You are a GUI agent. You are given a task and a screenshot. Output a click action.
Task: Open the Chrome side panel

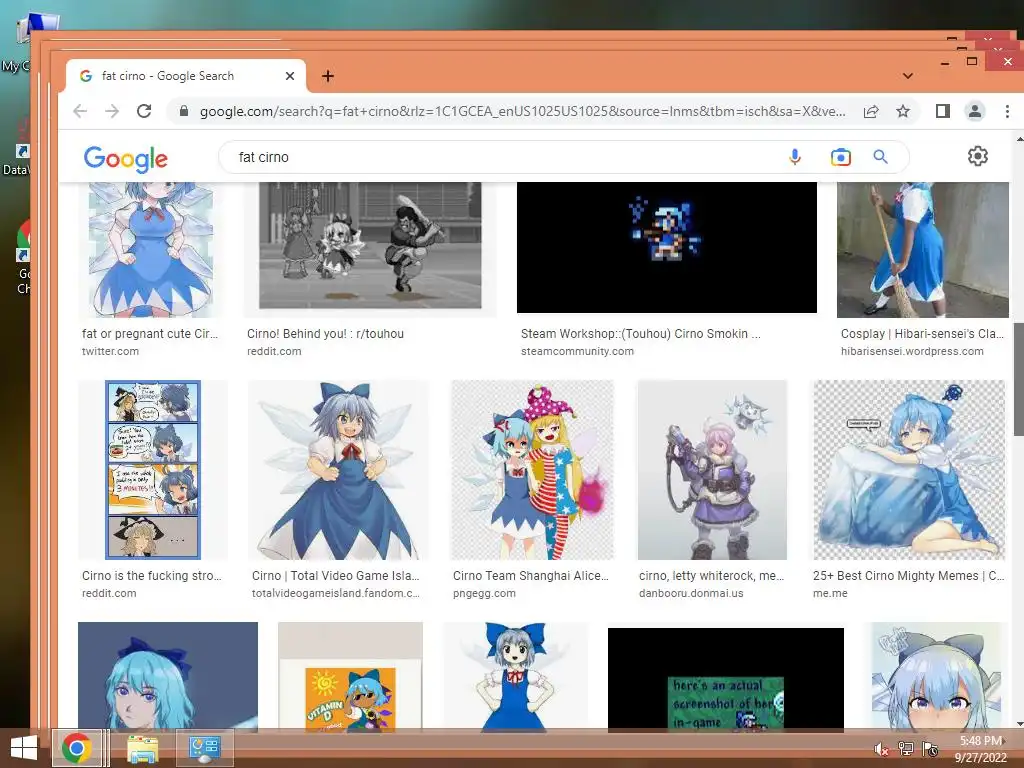pyautogui.click(x=942, y=112)
